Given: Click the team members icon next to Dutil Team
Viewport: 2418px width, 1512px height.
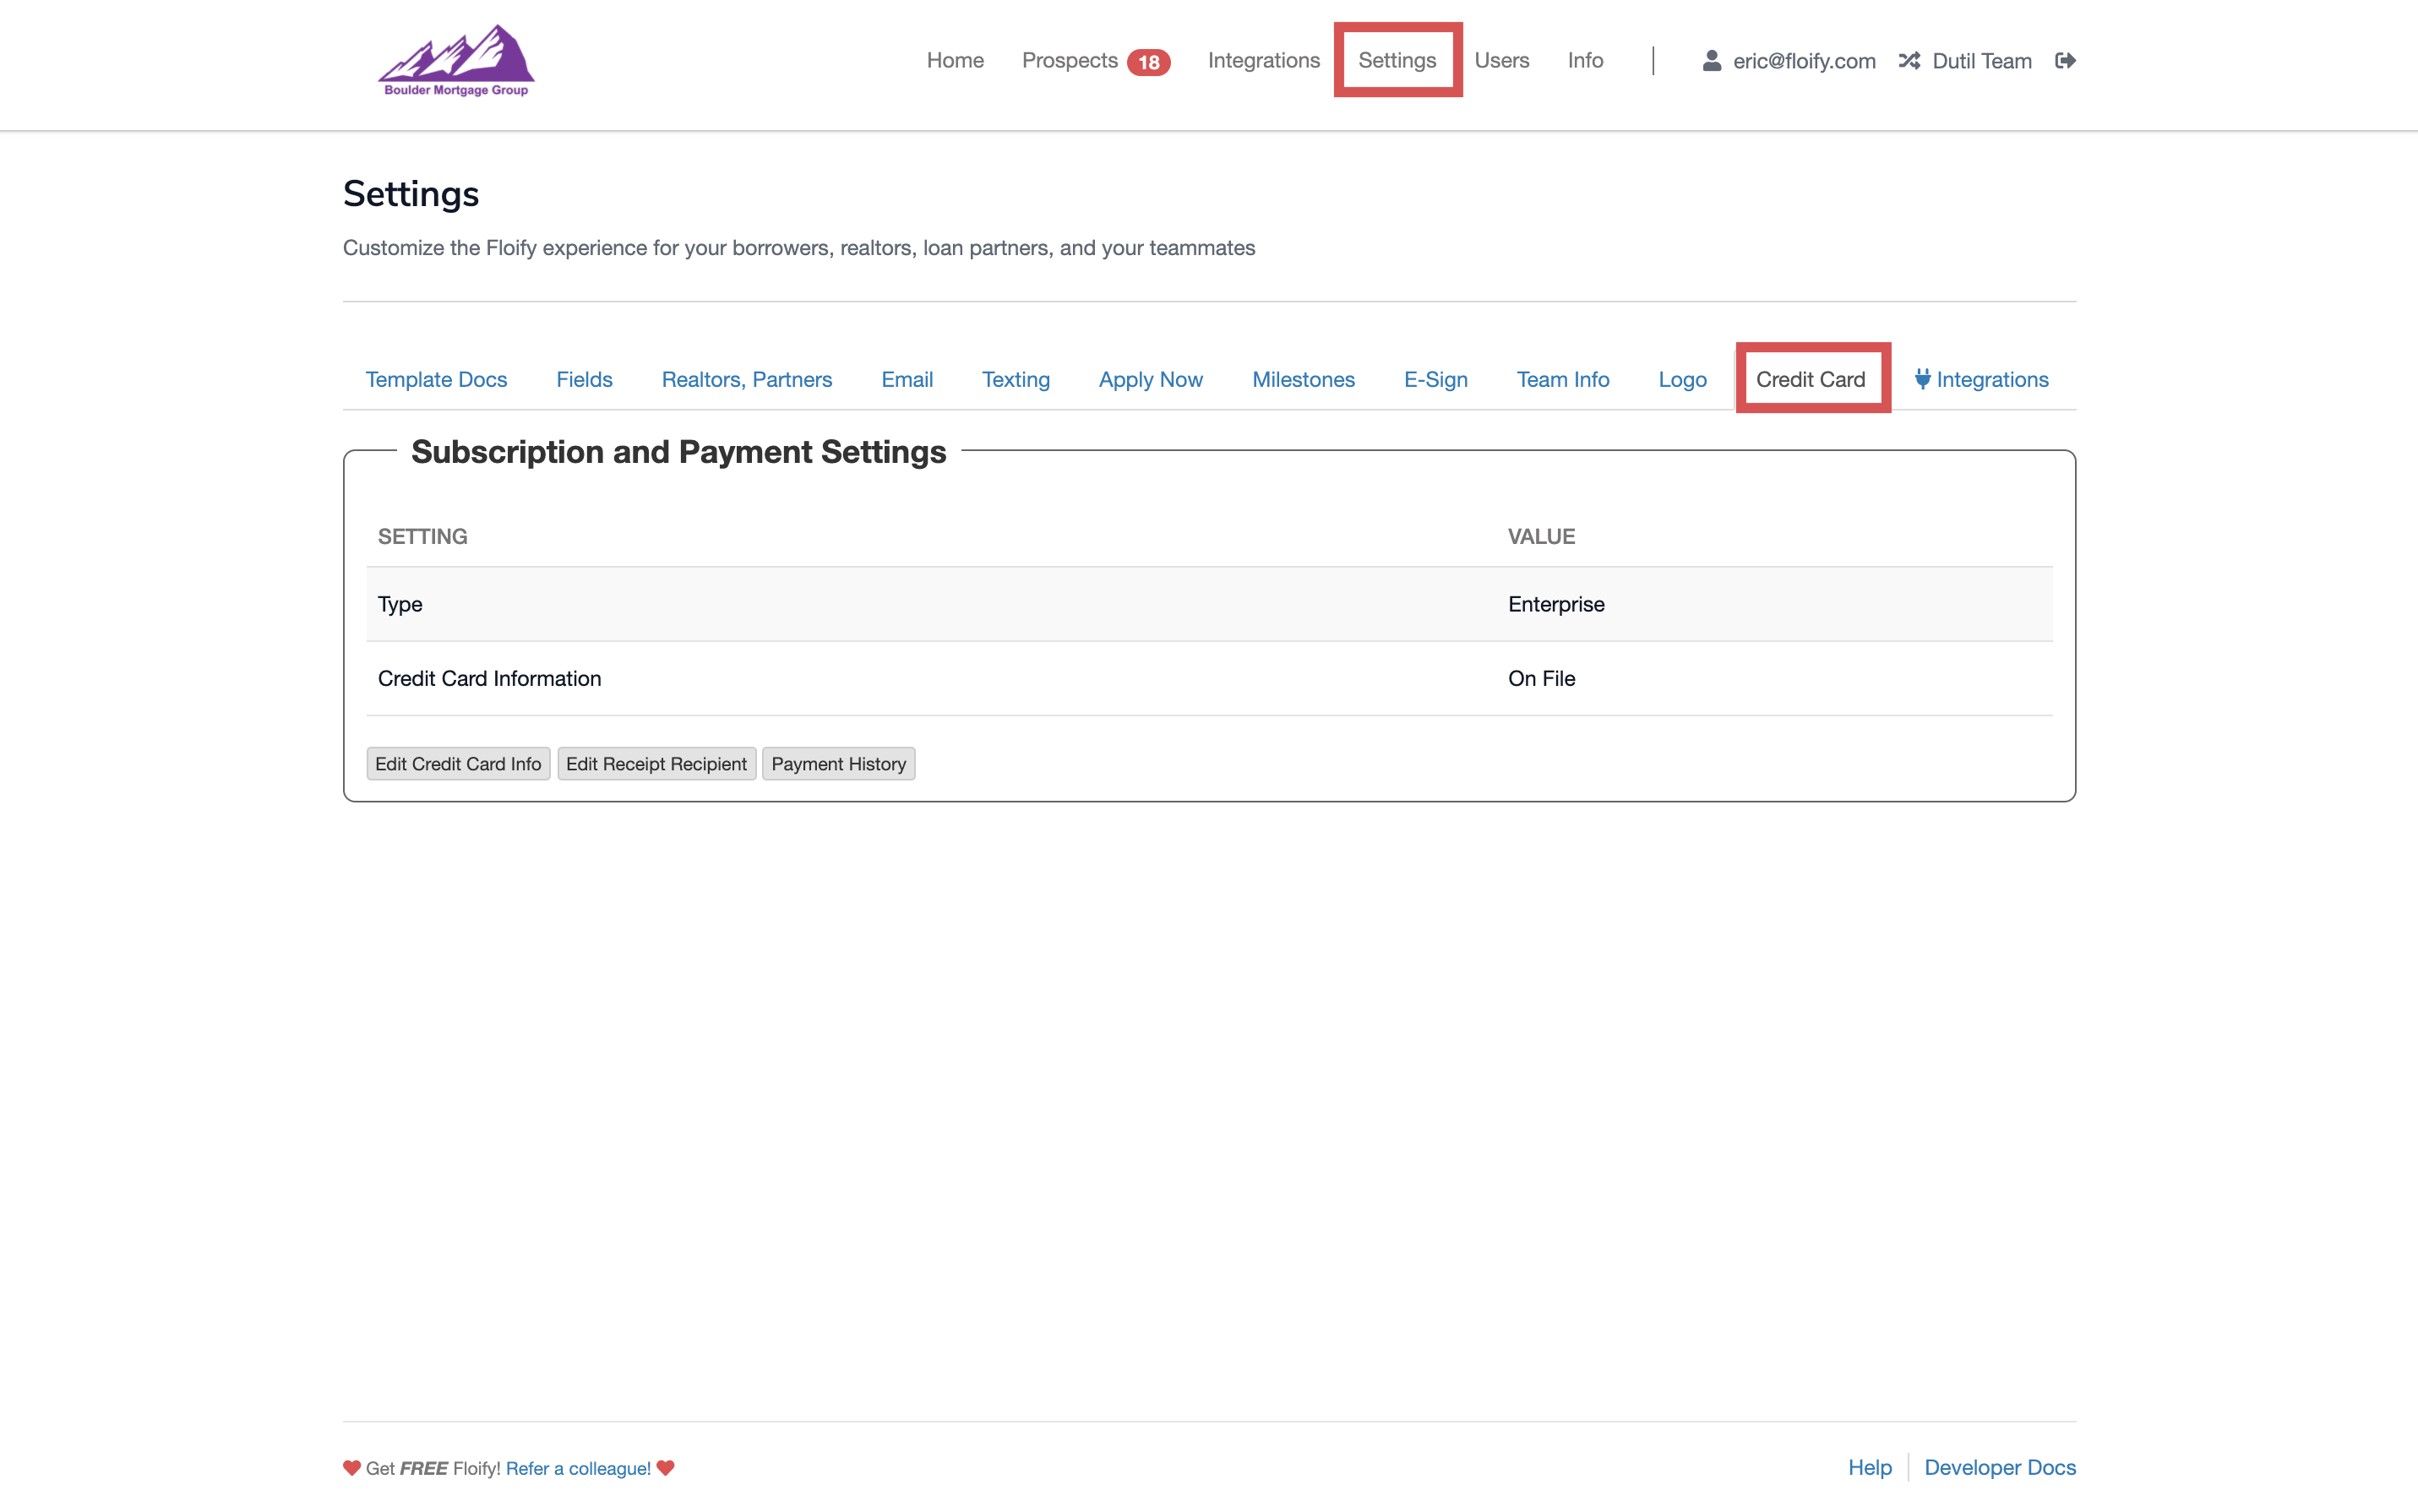Looking at the screenshot, I should (1909, 61).
